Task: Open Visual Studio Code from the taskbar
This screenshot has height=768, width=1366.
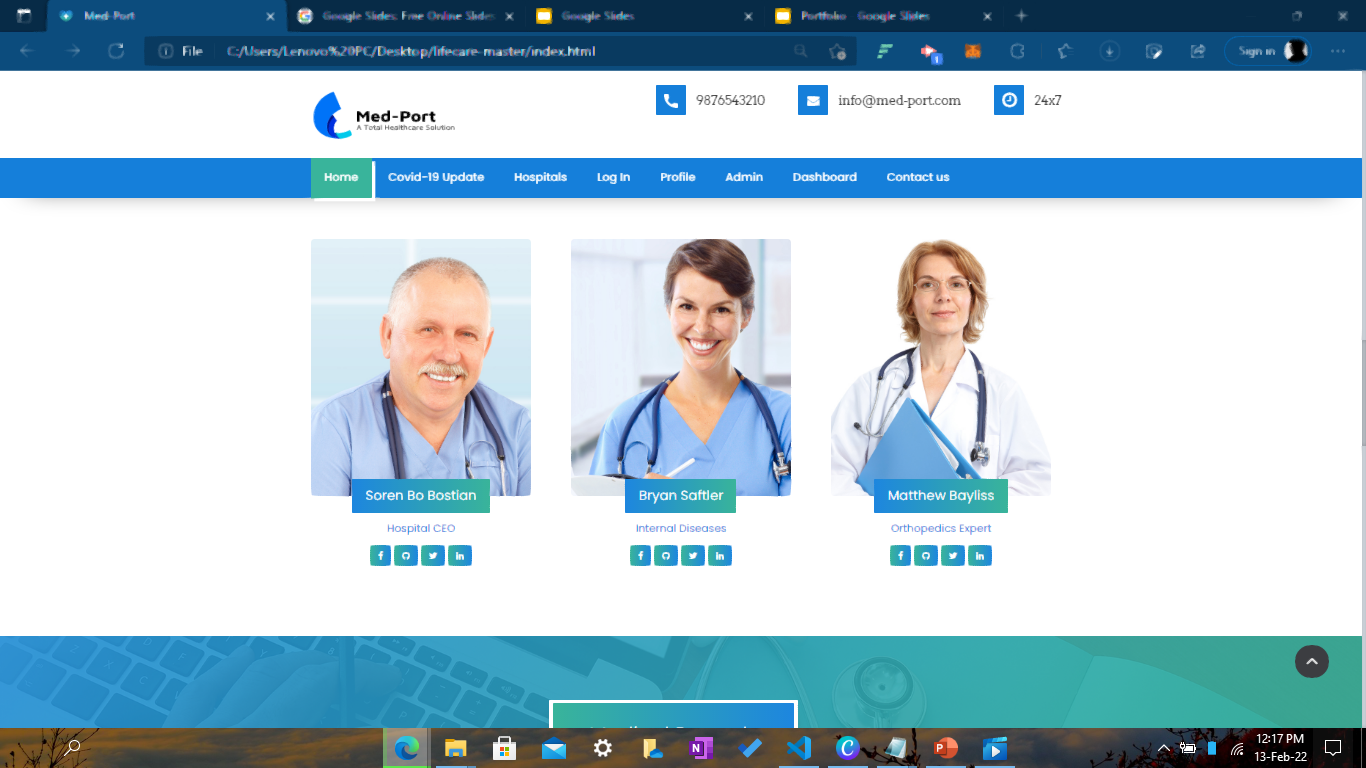Action: tap(798, 748)
